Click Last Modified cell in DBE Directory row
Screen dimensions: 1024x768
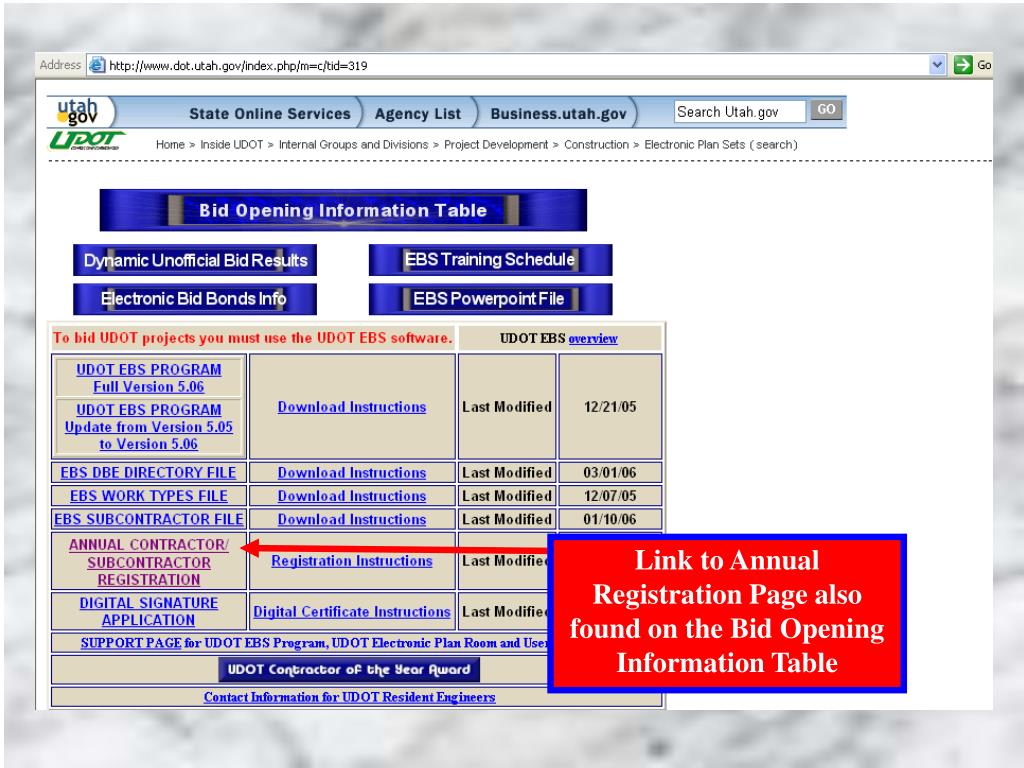[507, 473]
